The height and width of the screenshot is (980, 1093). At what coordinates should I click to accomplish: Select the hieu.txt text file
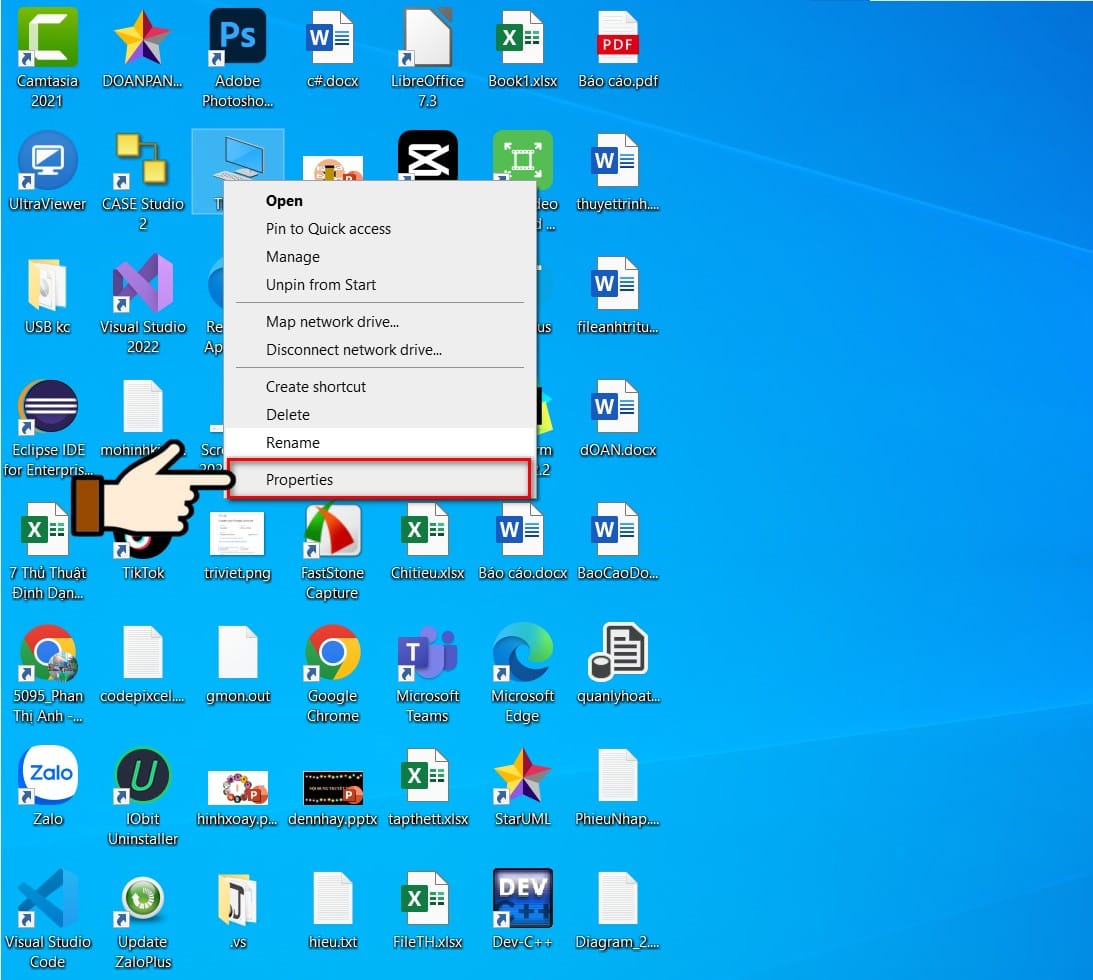point(333,898)
